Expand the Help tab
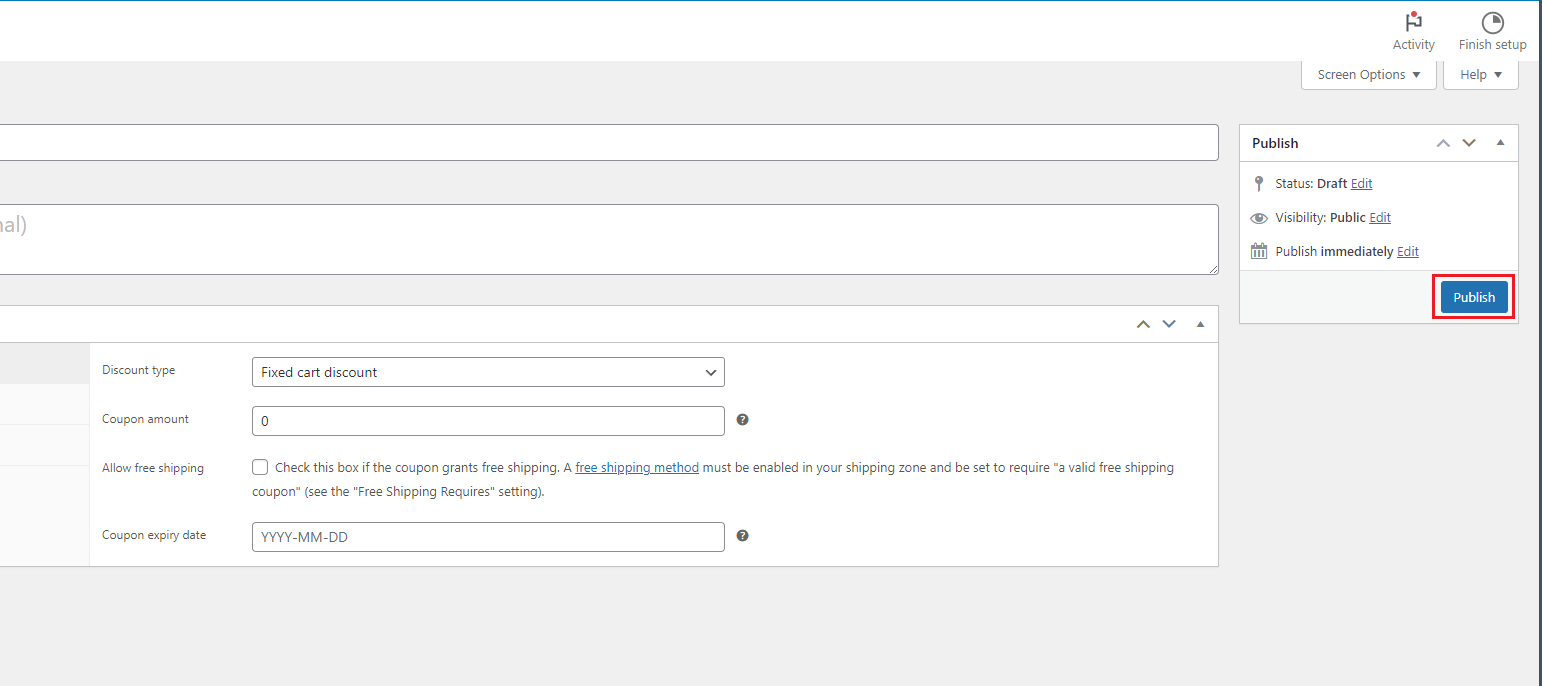Screen dimensions: 1542x686 click(x=1480, y=75)
